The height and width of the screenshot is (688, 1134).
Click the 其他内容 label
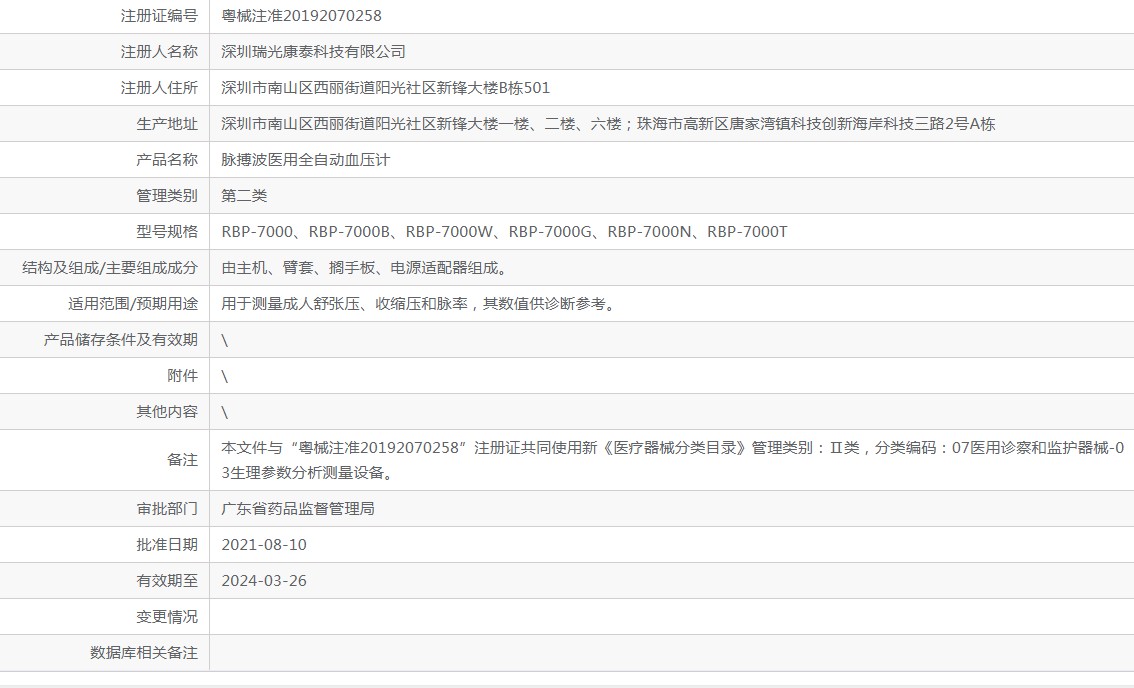pos(167,412)
